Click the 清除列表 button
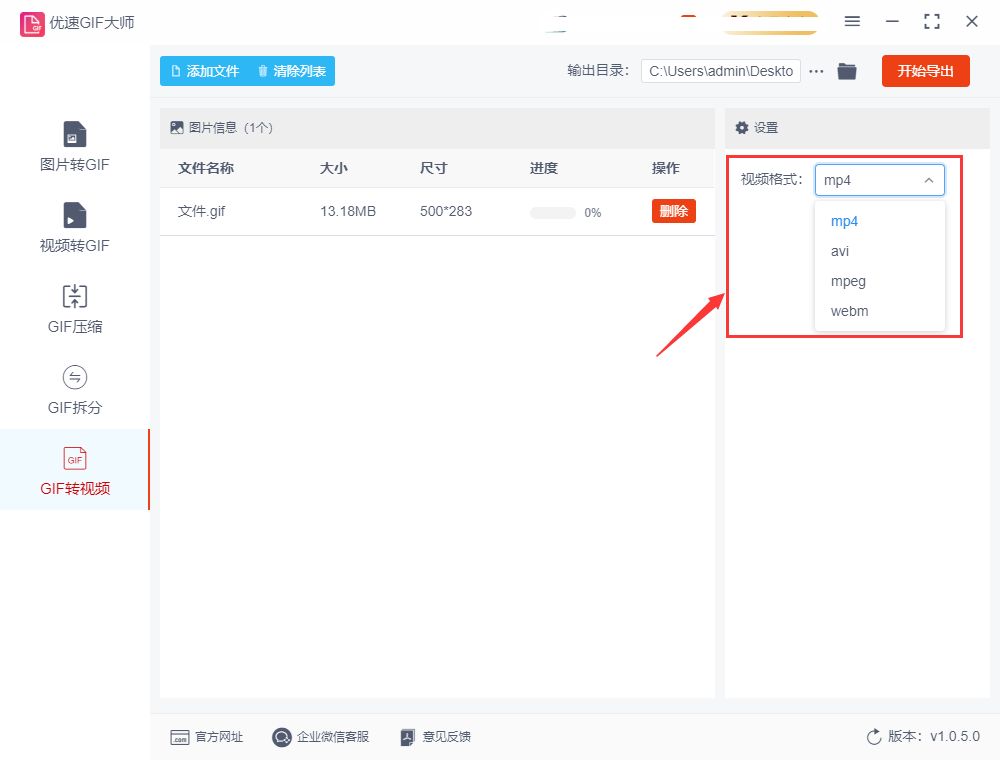The height and width of the screenshot is (760, 1000). coord(292,71)
